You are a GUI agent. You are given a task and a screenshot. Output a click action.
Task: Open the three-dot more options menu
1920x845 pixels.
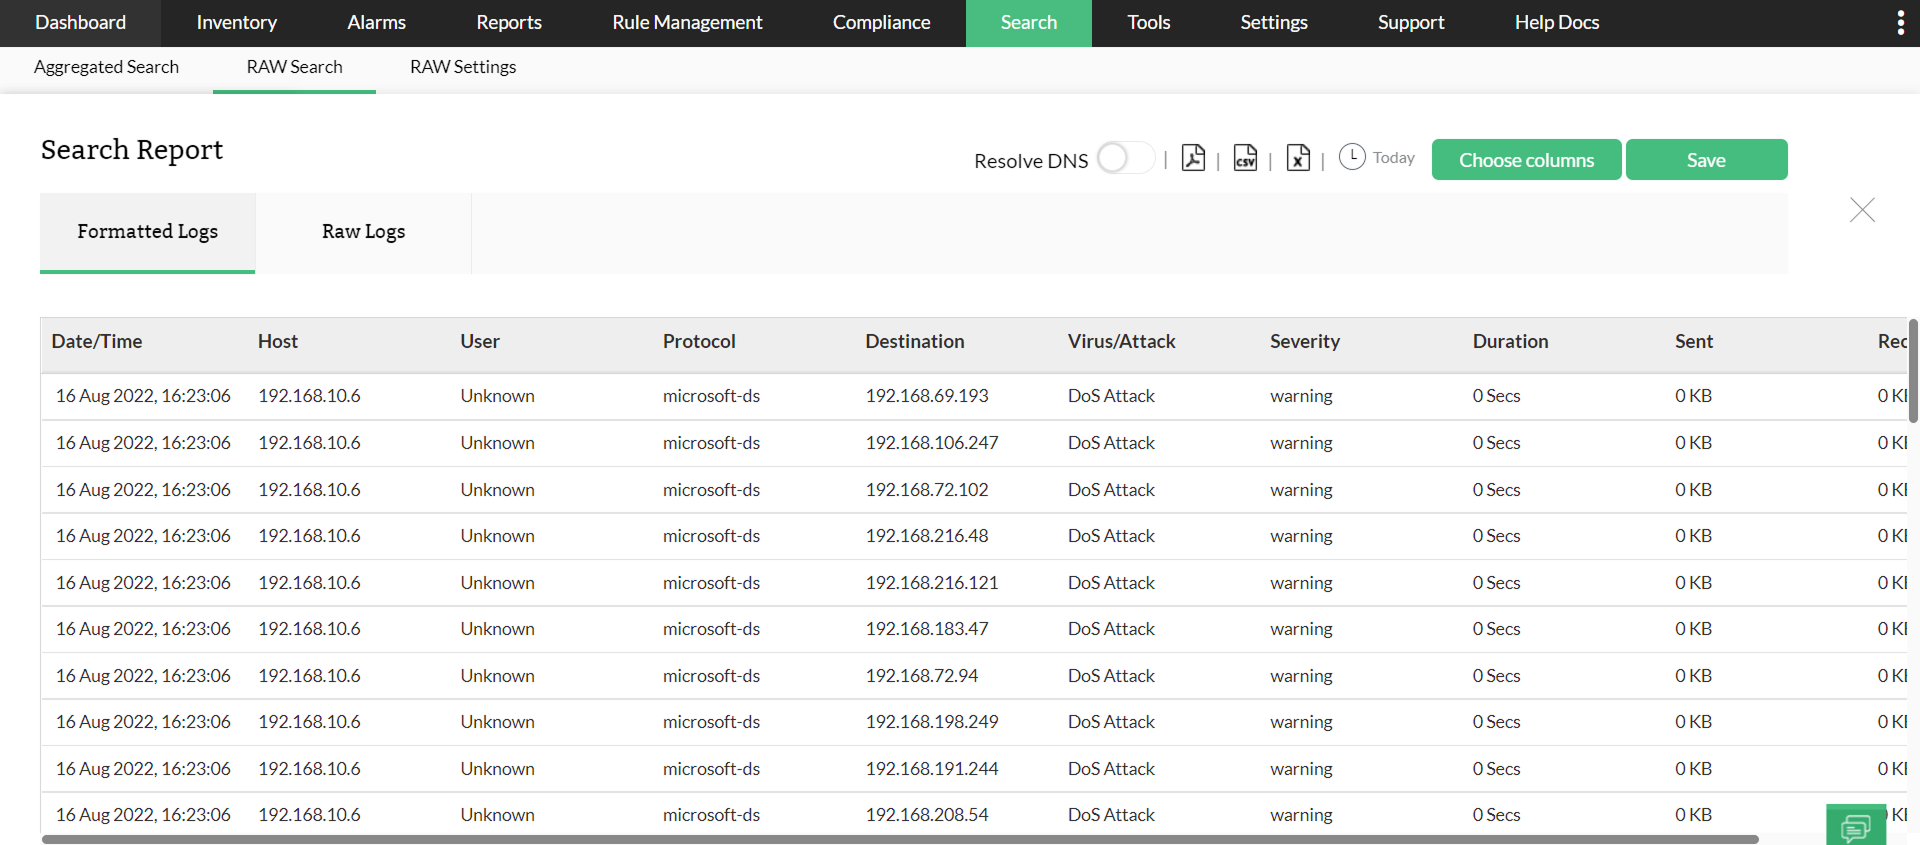click(x=1900, y=23)
